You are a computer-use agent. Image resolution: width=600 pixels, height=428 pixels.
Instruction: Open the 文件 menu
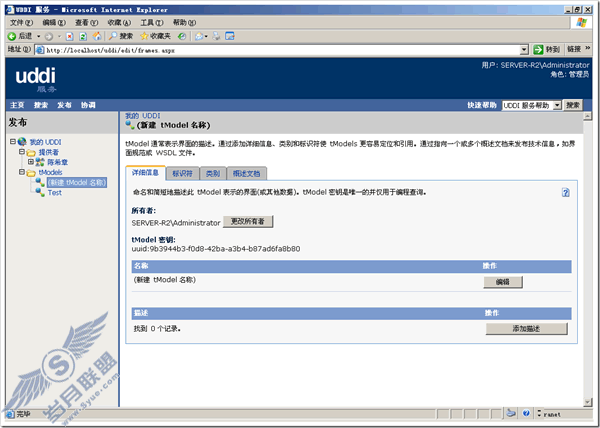(21, 23)
